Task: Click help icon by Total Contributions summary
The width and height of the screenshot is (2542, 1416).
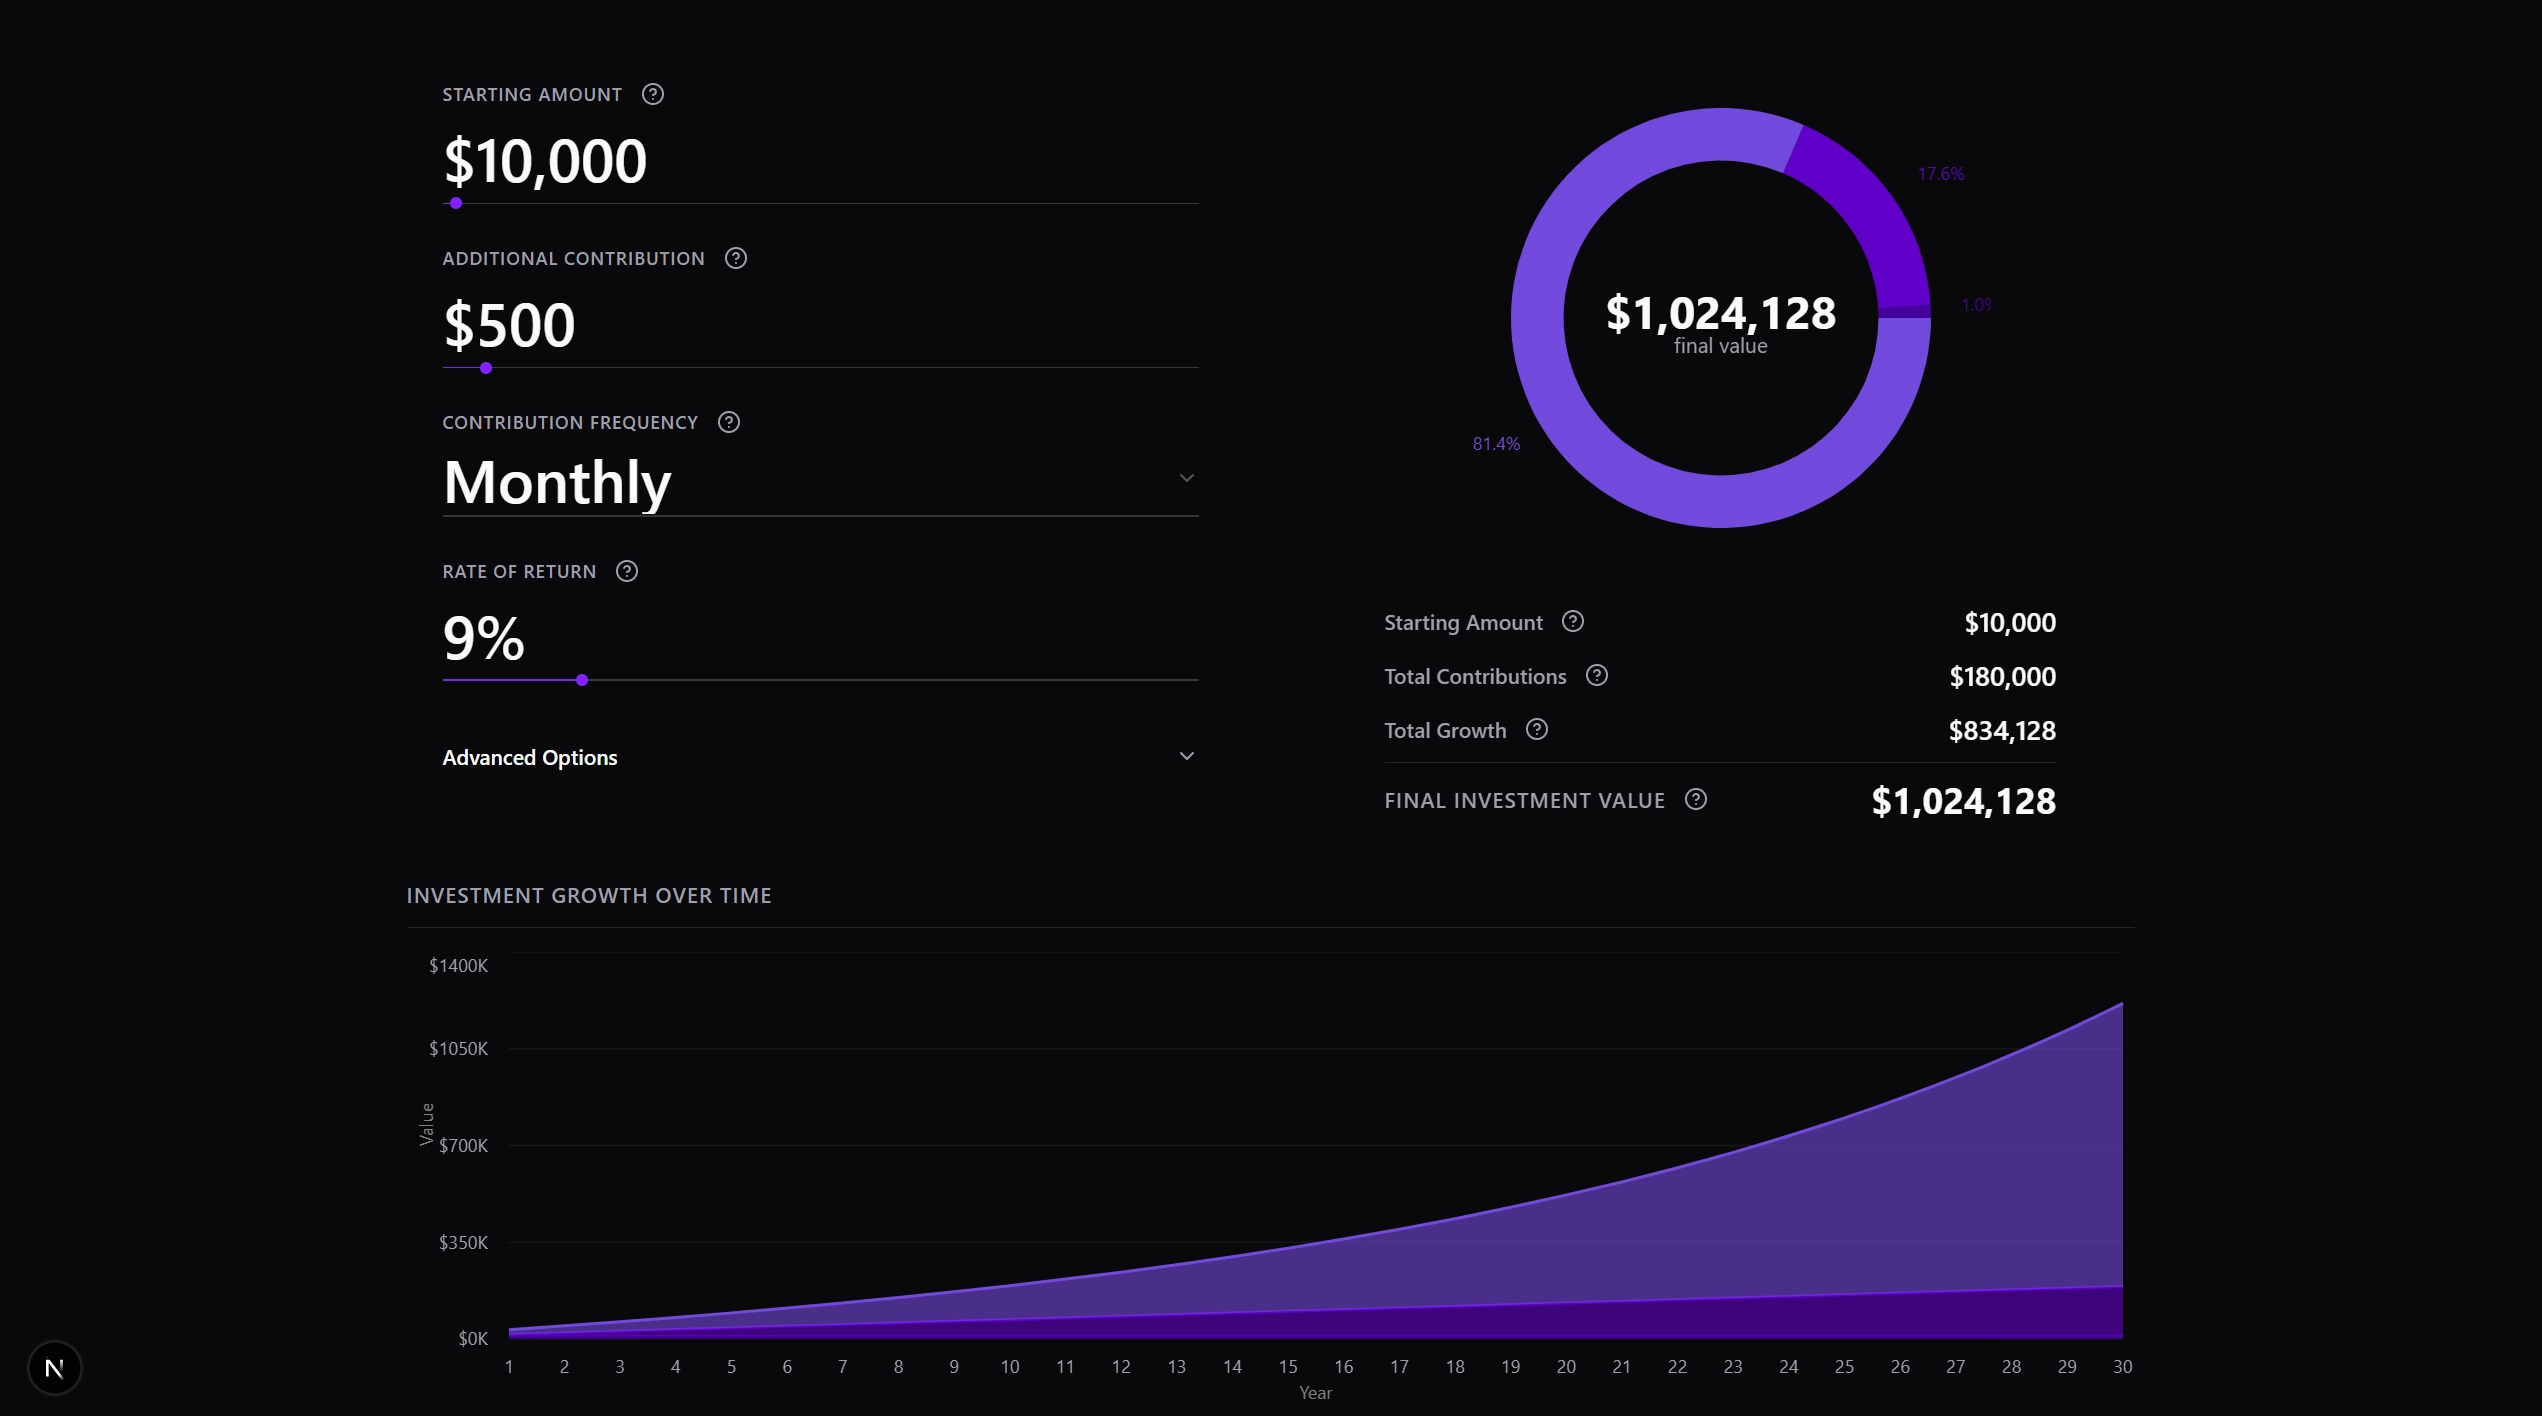Action: (x=1597, y=676)
